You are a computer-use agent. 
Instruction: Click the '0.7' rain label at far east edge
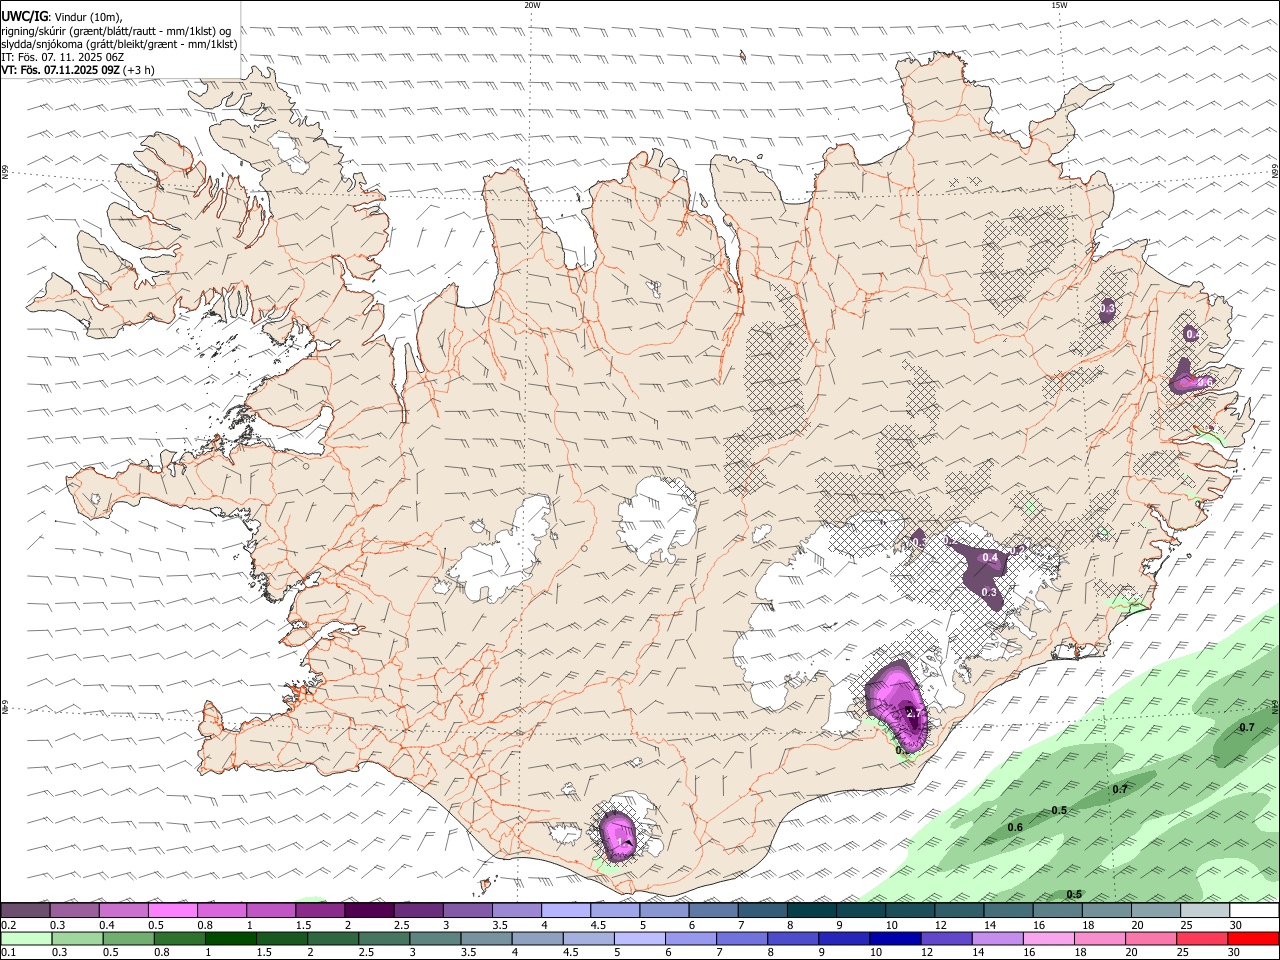[1247, 727]
